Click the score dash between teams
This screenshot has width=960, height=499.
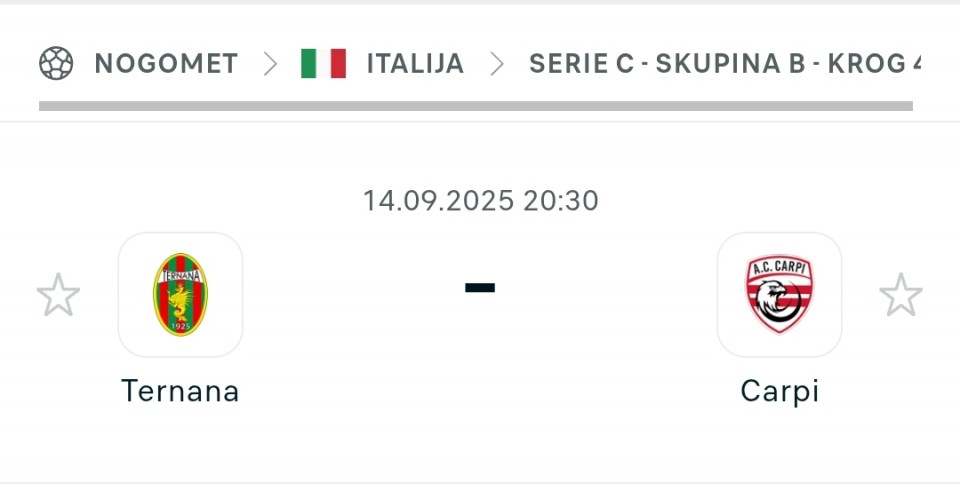480,288
